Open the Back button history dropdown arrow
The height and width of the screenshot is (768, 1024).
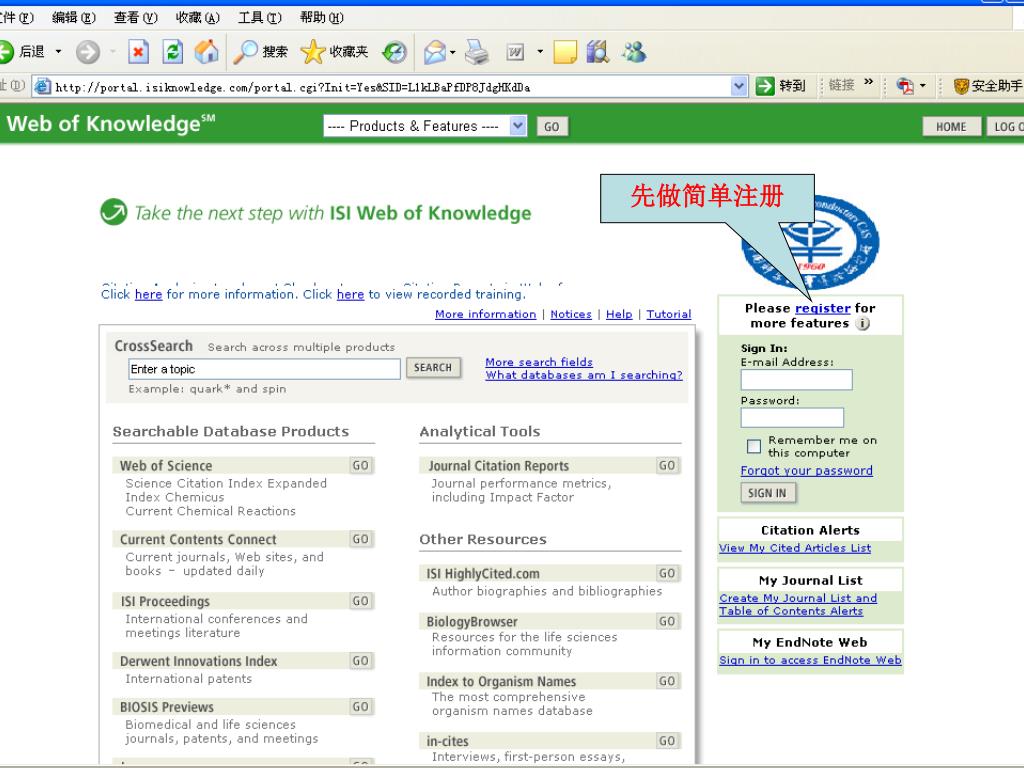(x=58, y=52)
